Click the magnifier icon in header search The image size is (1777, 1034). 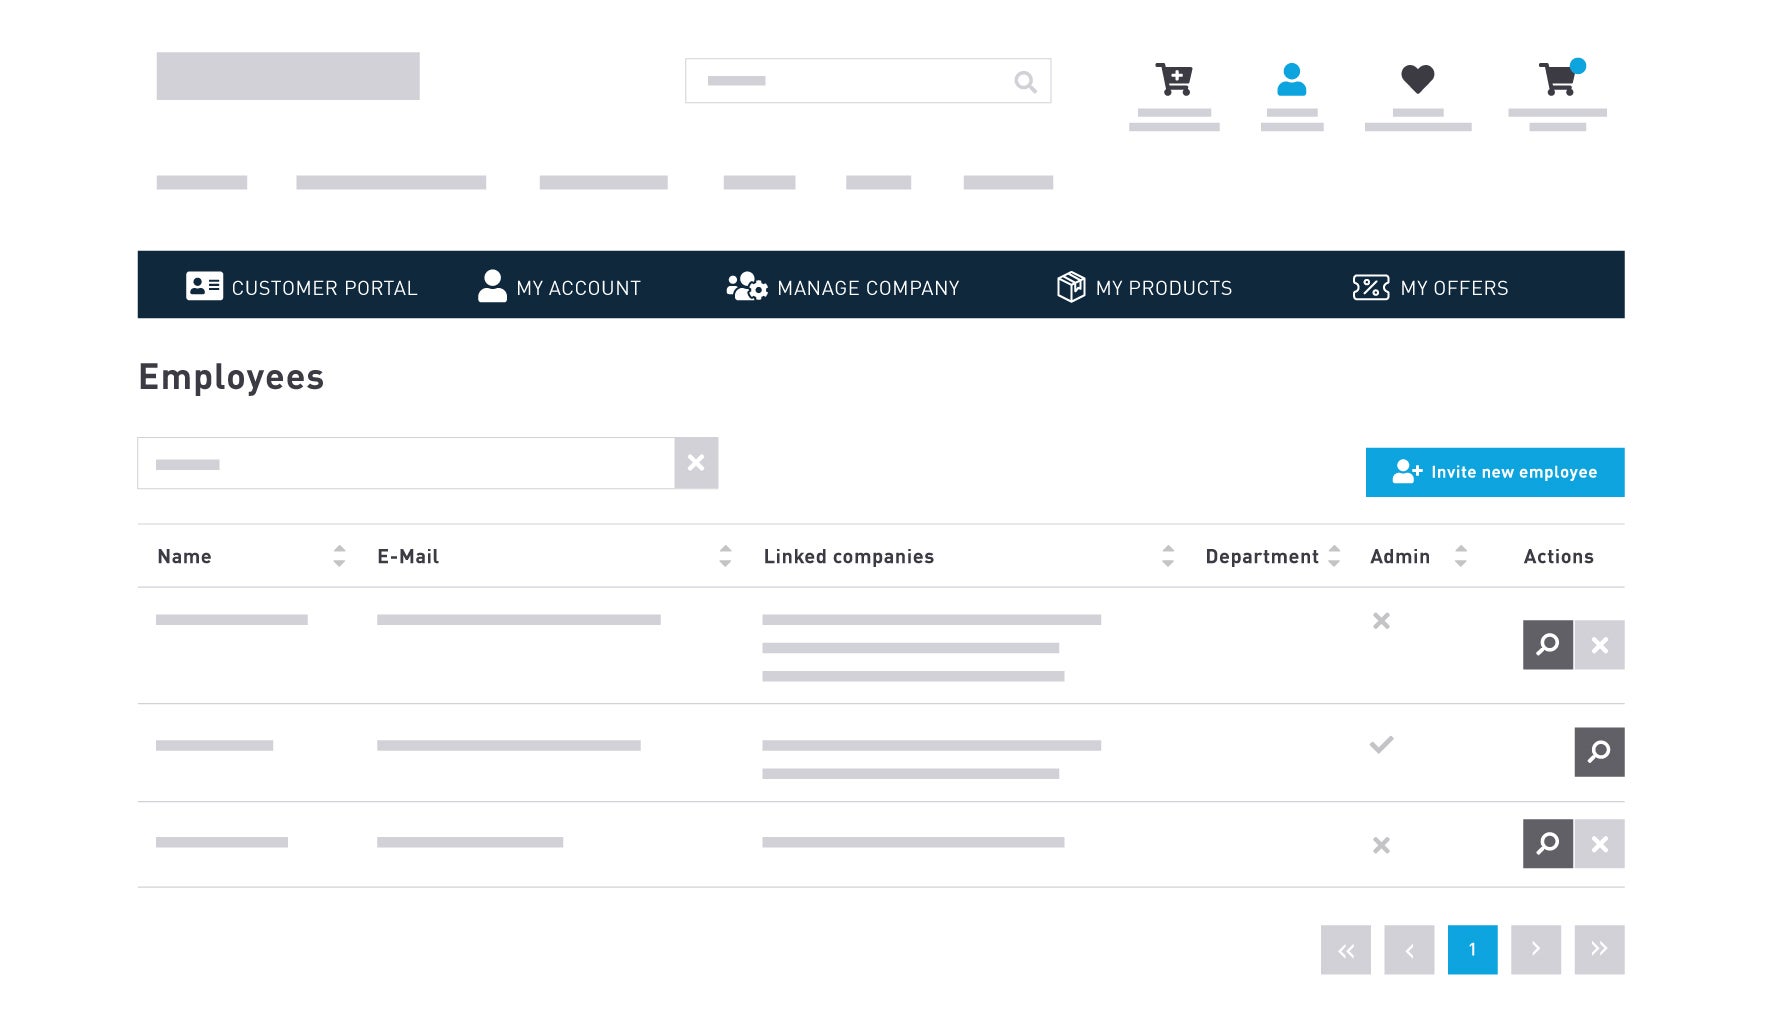(1025, 81)
